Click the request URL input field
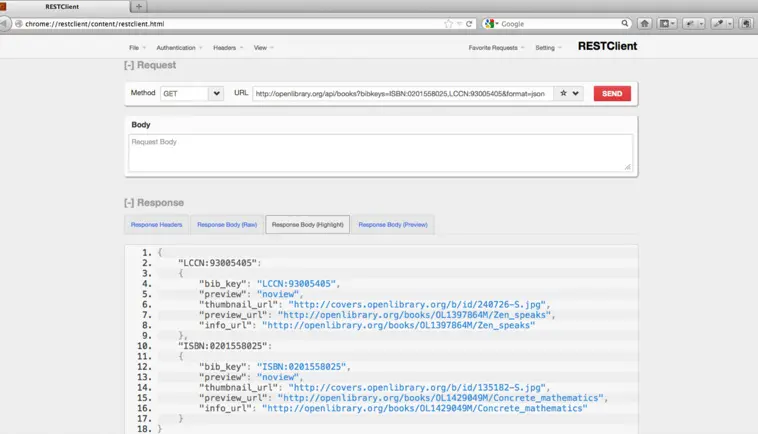 tap(402, 93)
